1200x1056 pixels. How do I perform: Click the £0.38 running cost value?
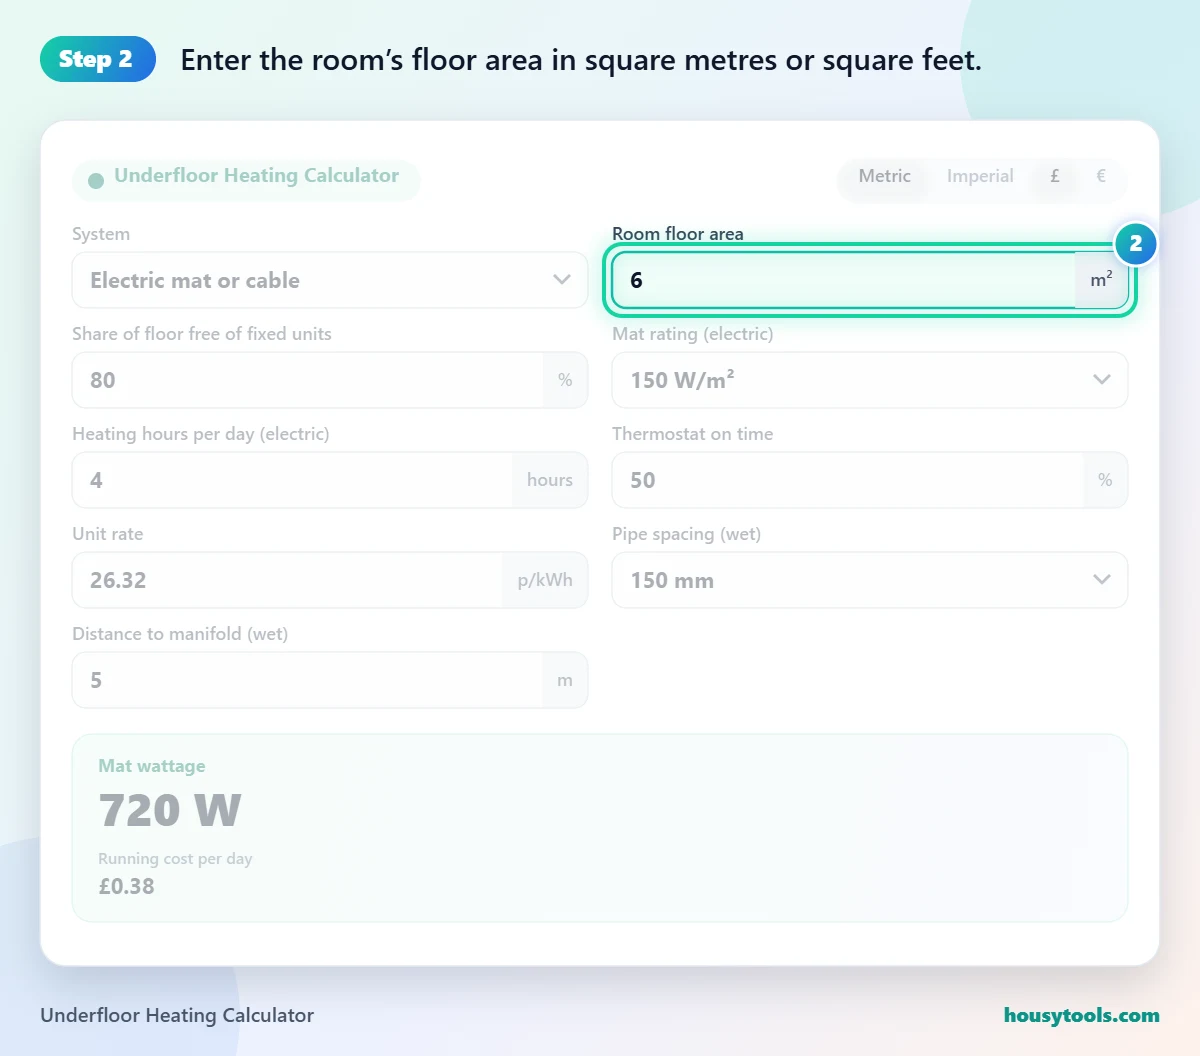[x=127, y=886]
